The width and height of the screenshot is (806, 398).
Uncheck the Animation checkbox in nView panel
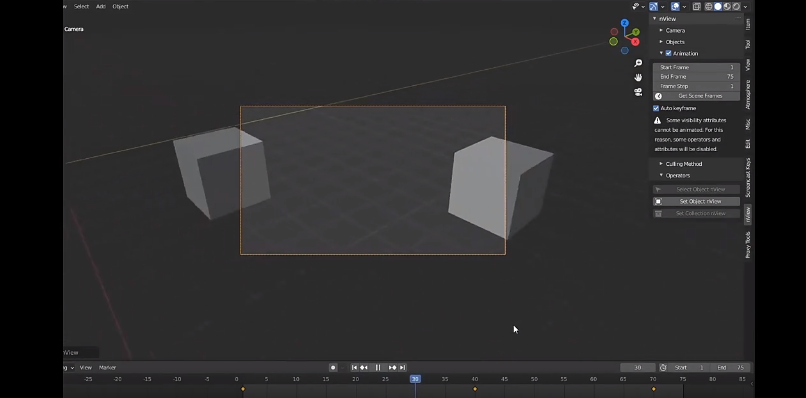click(x=668, y=53)
